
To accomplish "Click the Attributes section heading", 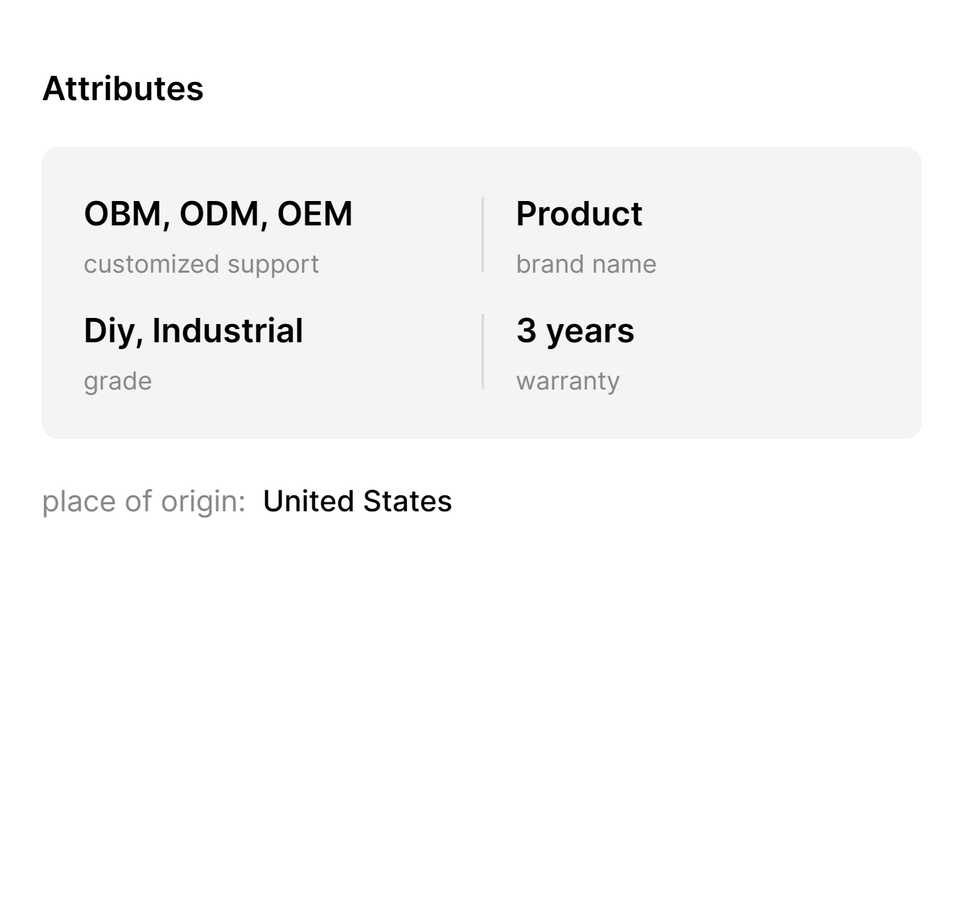I will (x=122, y=89).
